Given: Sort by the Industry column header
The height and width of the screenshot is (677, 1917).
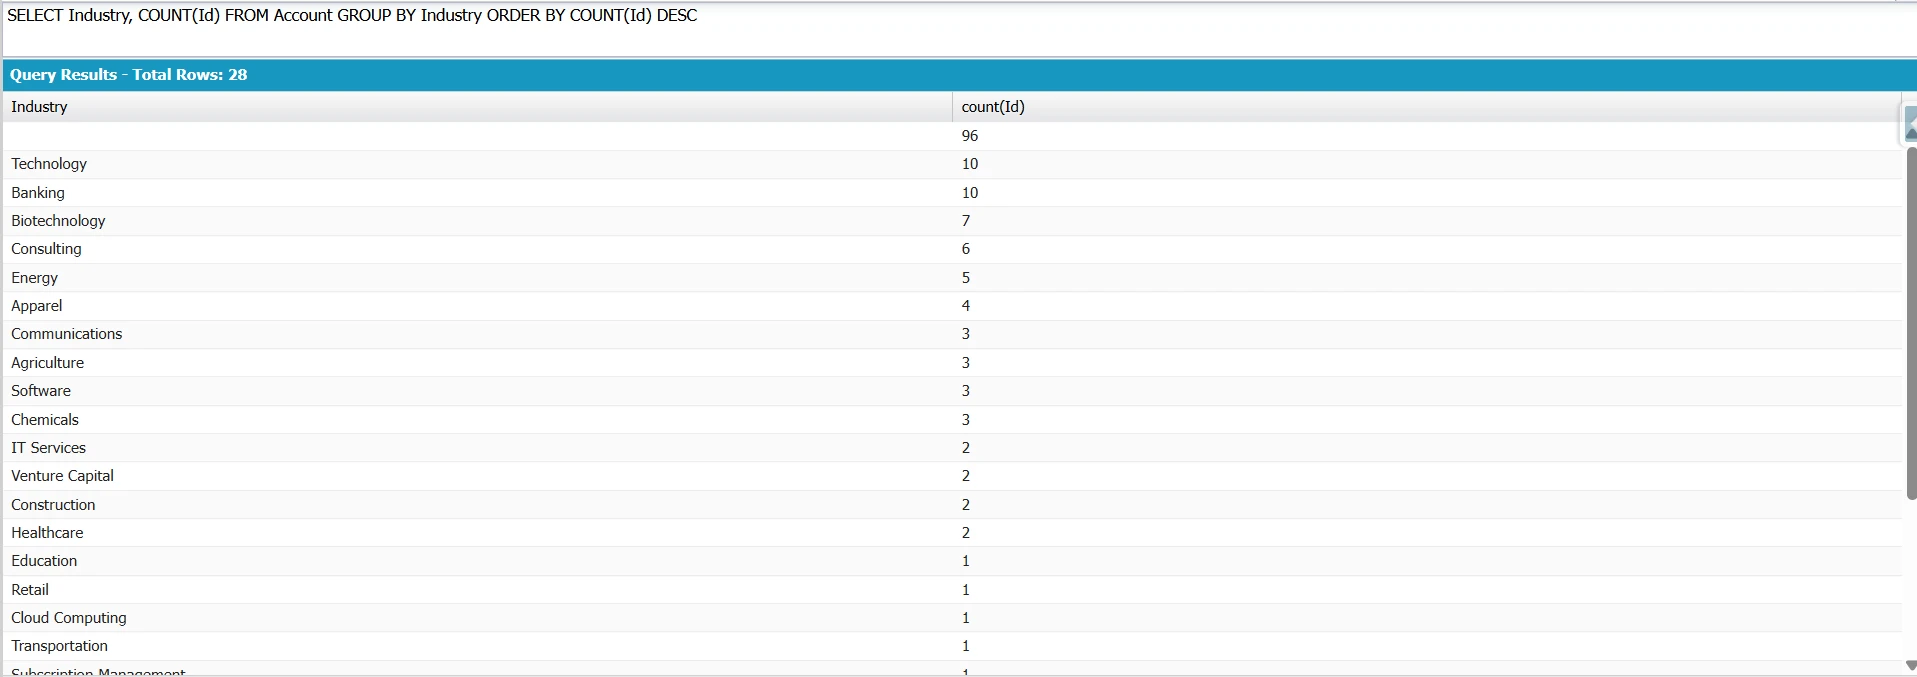Looking at the screenshot, I should (x=477, y=107).
